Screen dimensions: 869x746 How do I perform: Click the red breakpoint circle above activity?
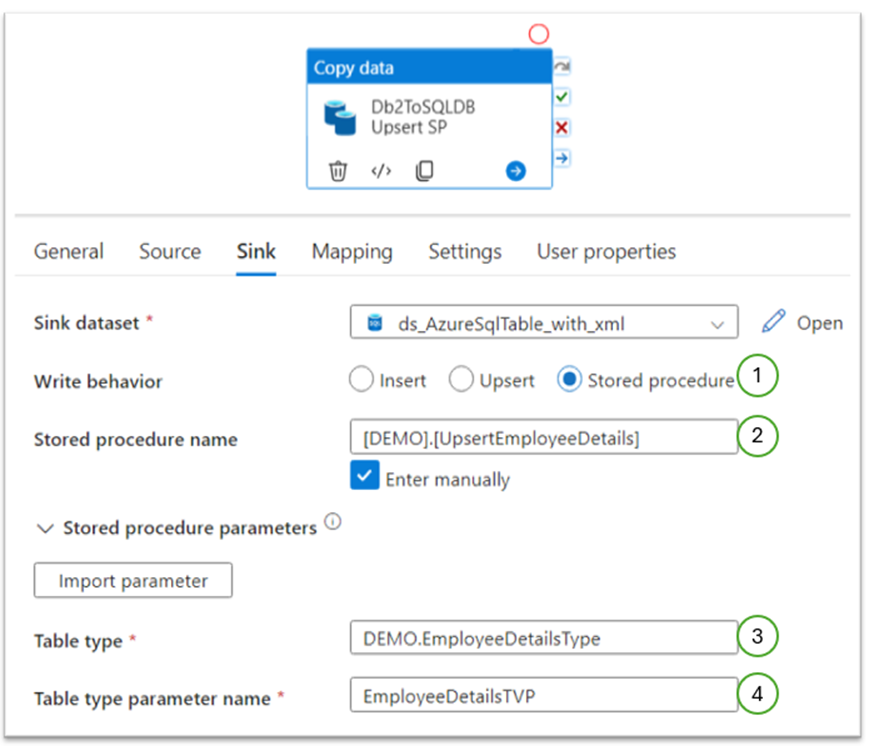pyautogui.click(x=538, y=34)
